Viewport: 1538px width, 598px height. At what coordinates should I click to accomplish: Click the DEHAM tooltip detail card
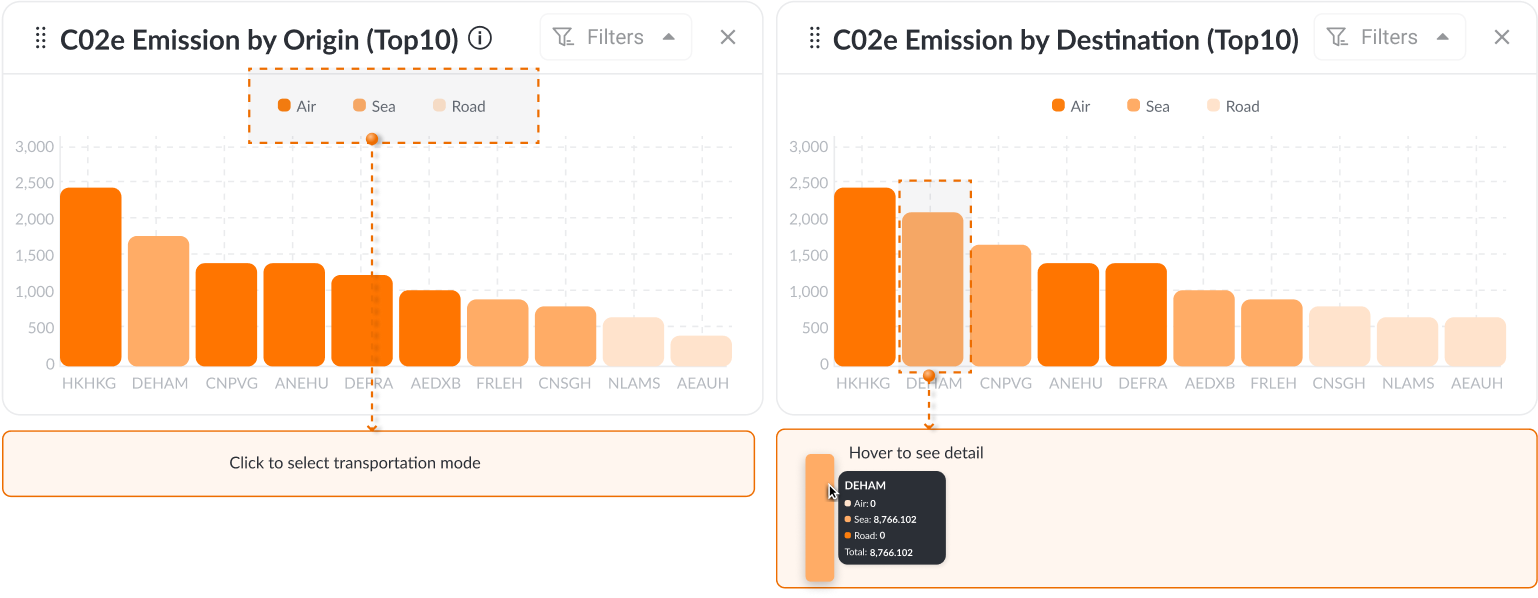point(891,517)
